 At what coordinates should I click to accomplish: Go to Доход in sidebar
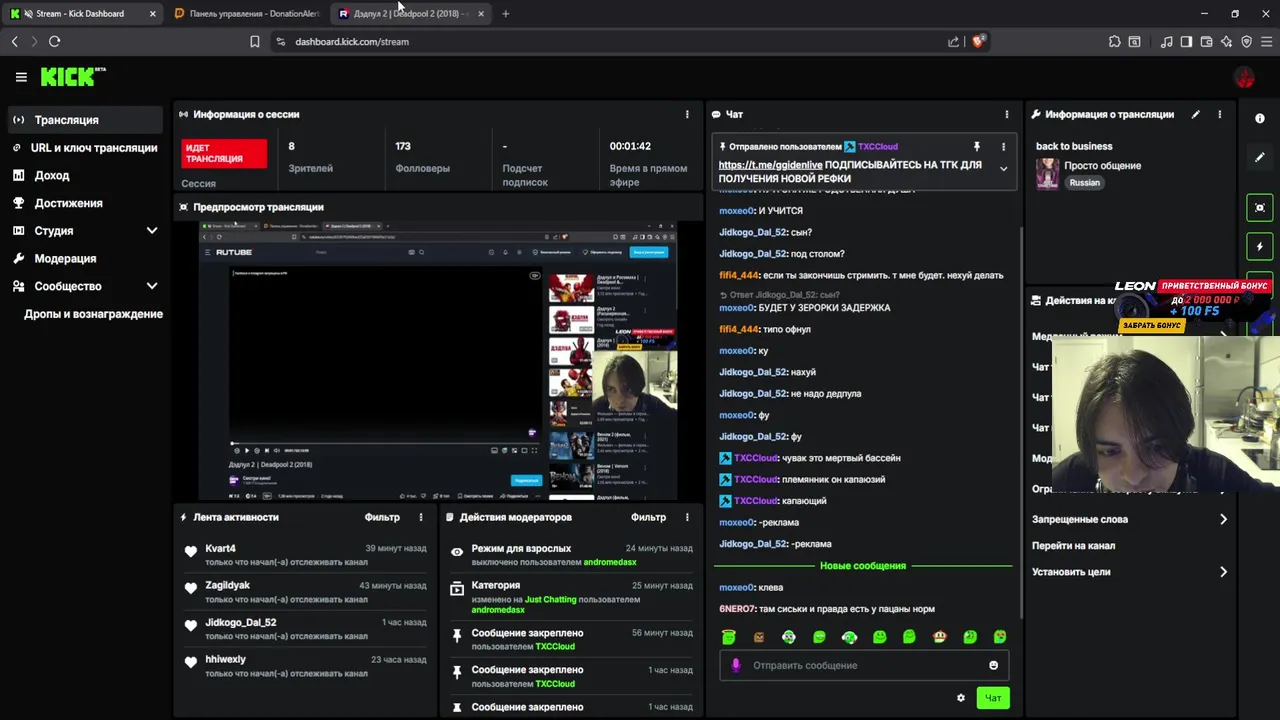(x=84, y=175)
